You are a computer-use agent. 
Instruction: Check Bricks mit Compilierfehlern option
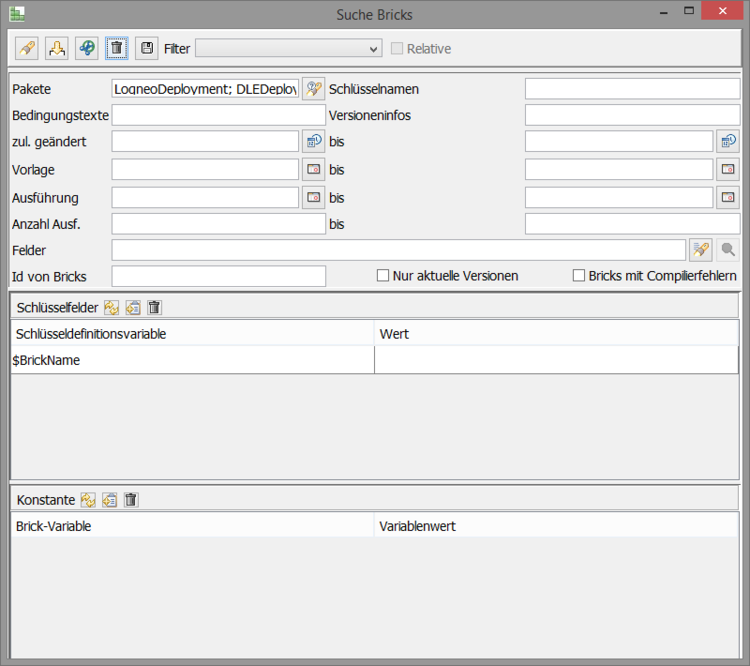[579, 276]
